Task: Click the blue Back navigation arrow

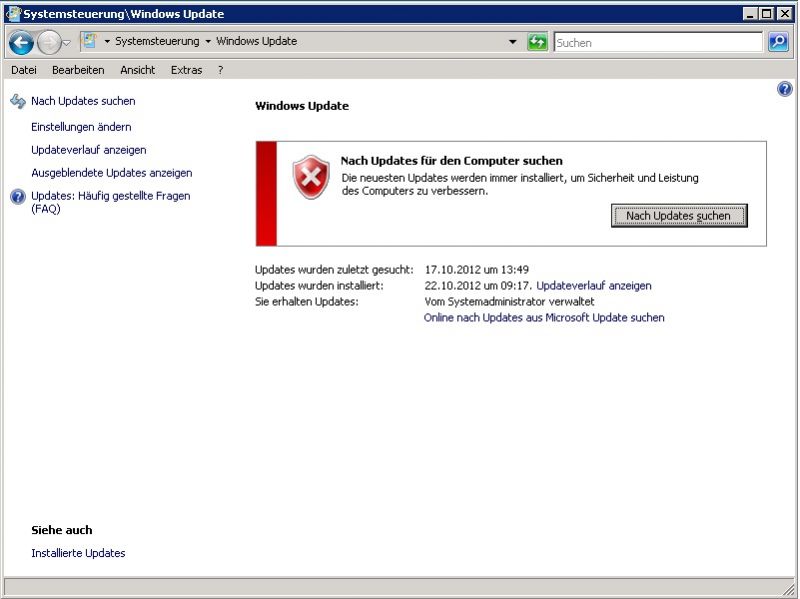Action: coord(21,42)
